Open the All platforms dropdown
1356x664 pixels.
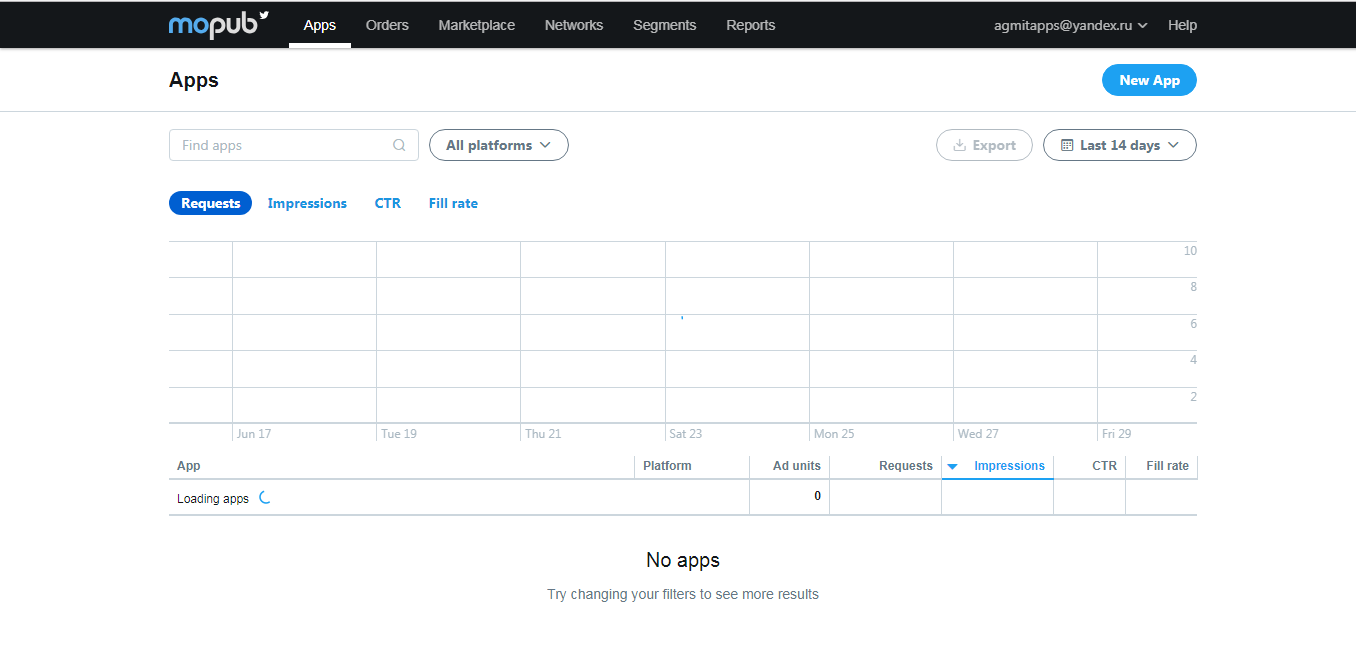coord(499,145)
